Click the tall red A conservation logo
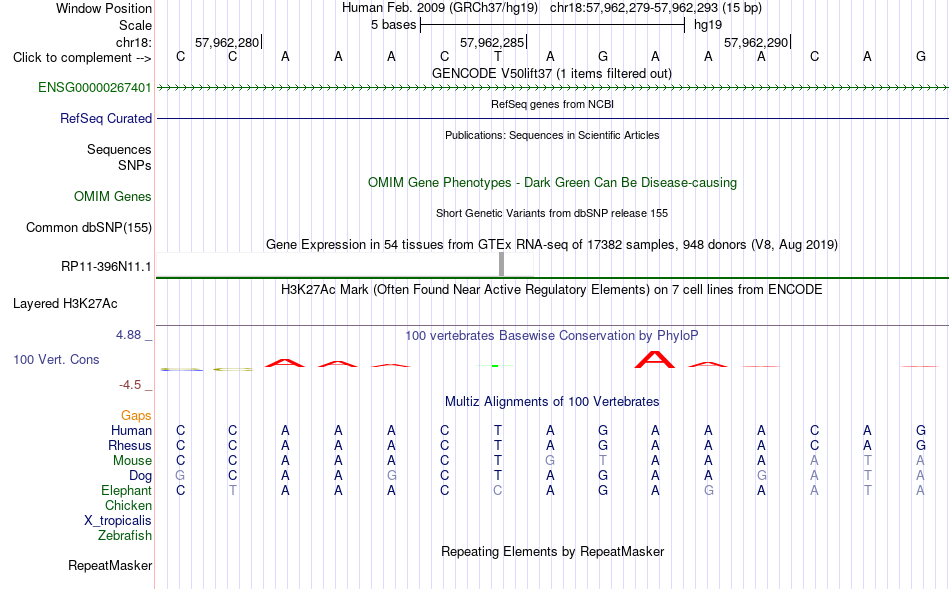This screenshot has height=589, width=950. [x=654, y=359]
